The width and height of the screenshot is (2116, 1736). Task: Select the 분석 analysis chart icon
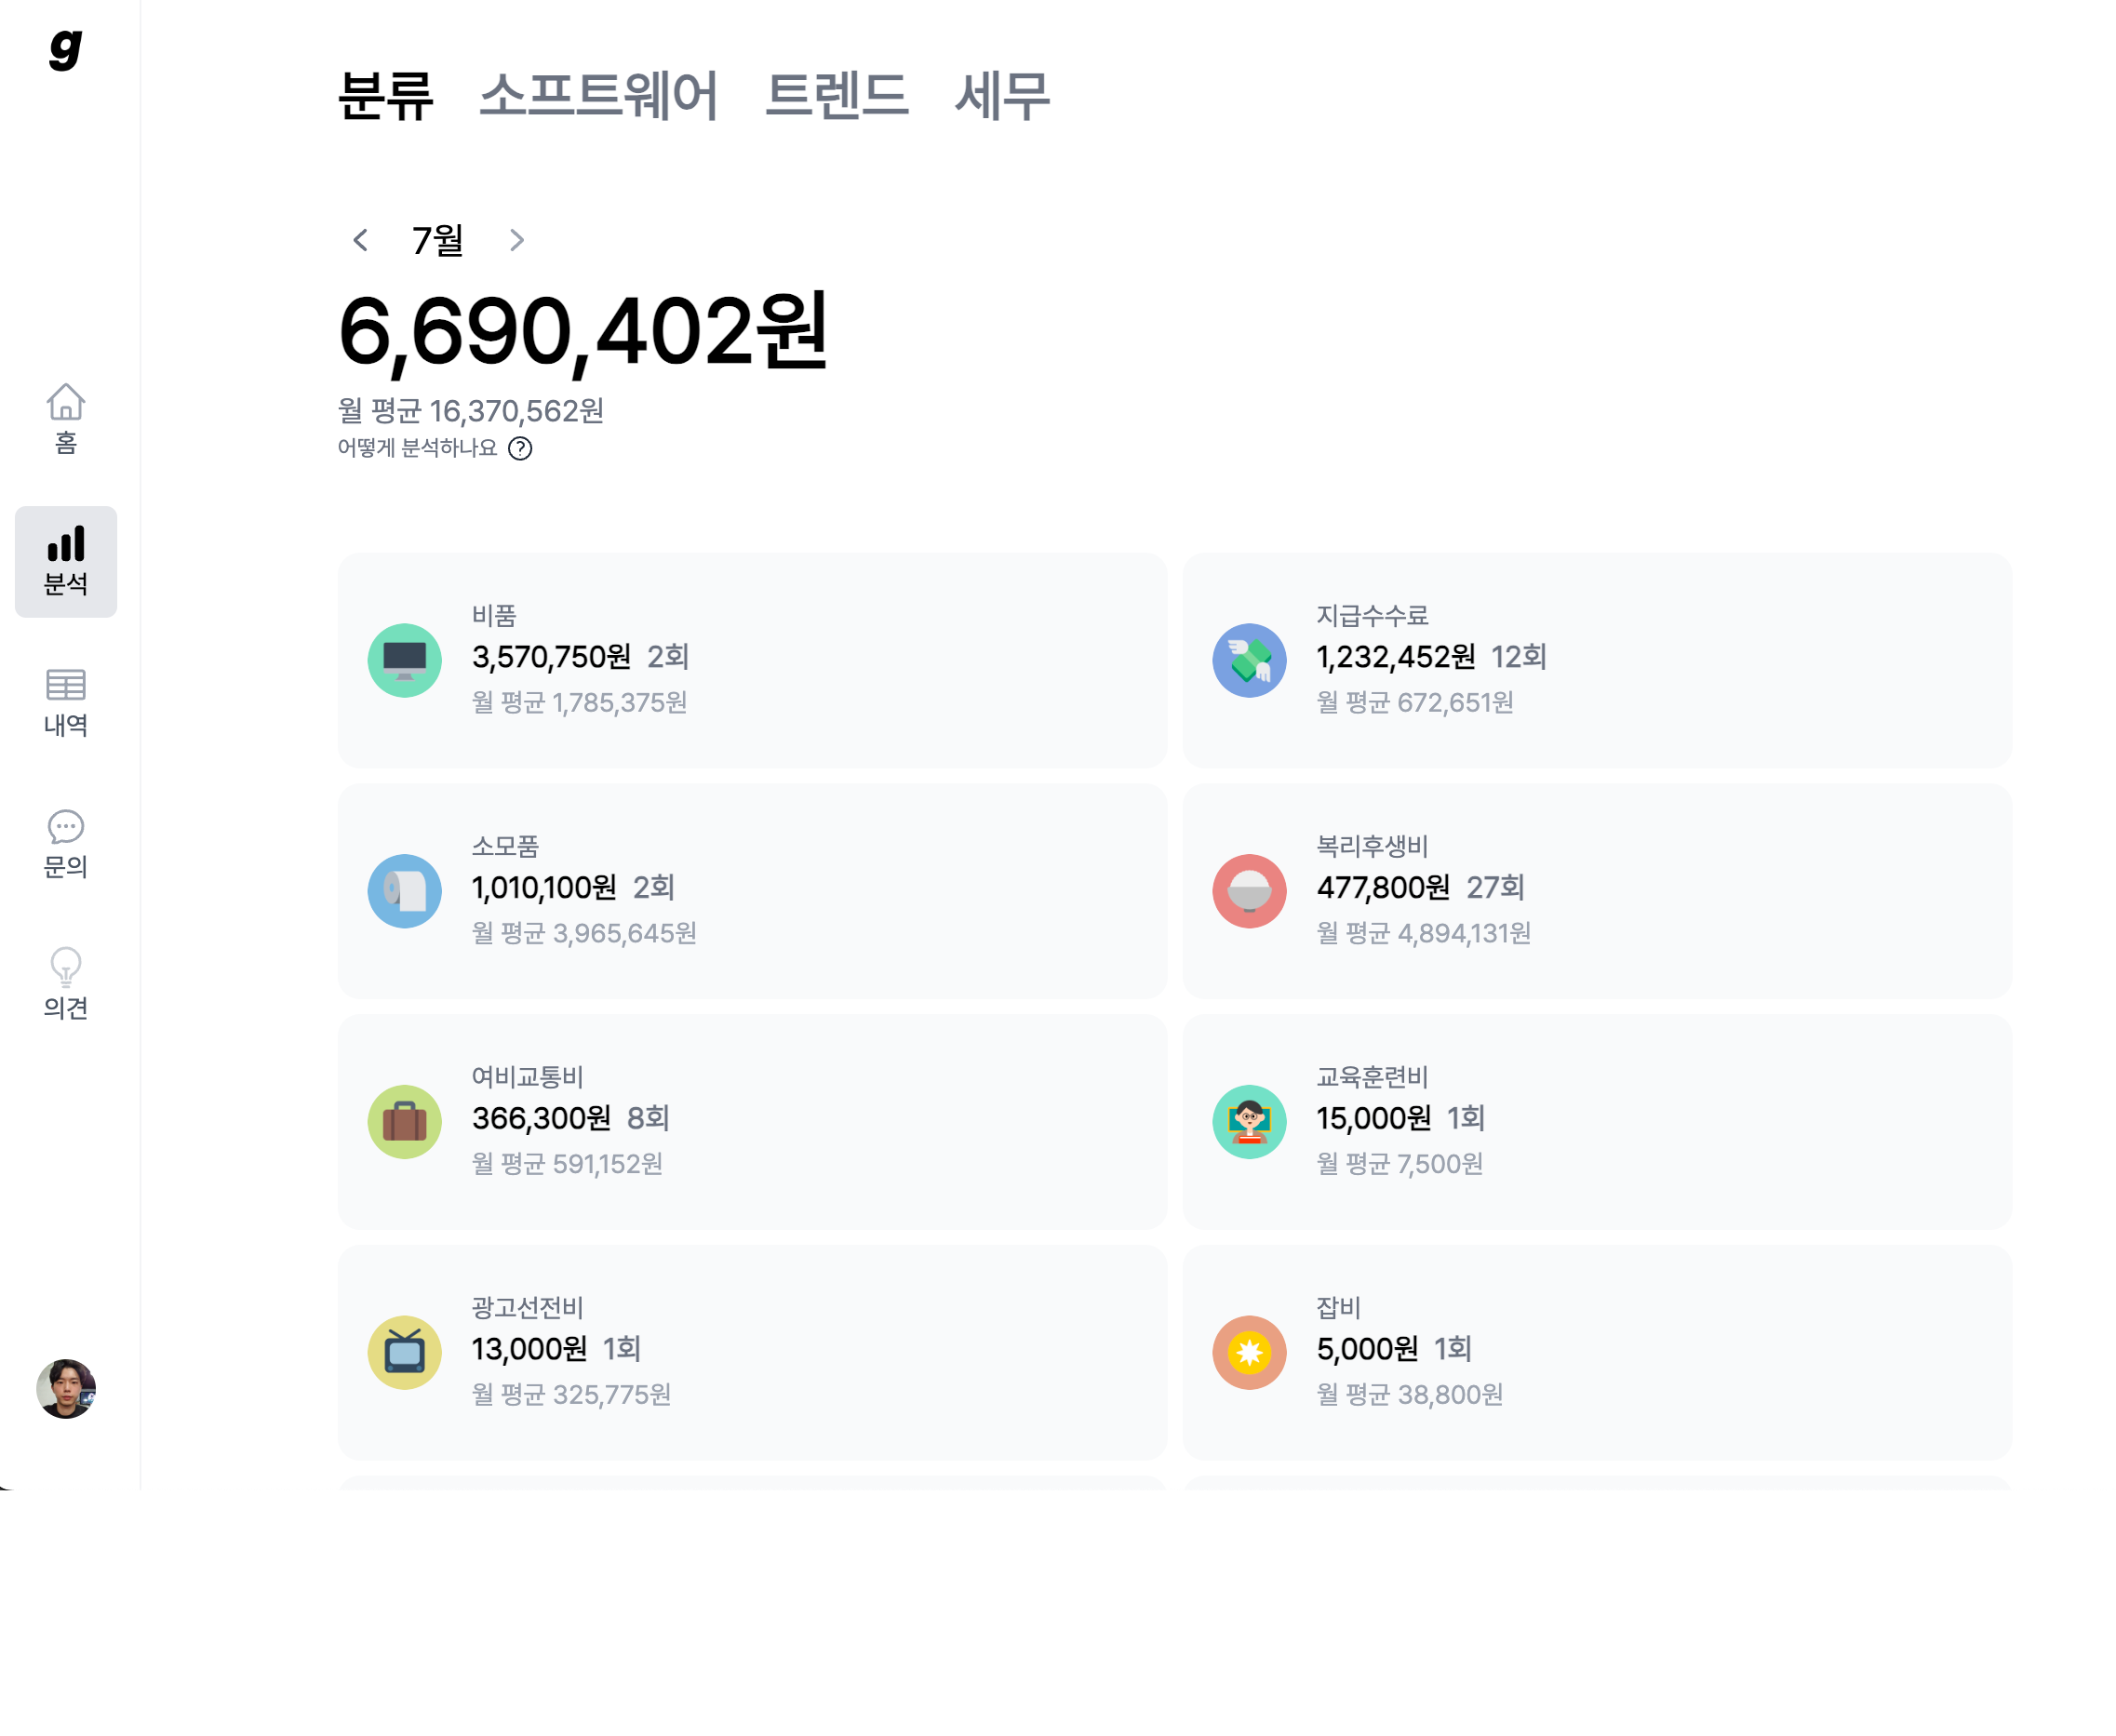point(65,546)
